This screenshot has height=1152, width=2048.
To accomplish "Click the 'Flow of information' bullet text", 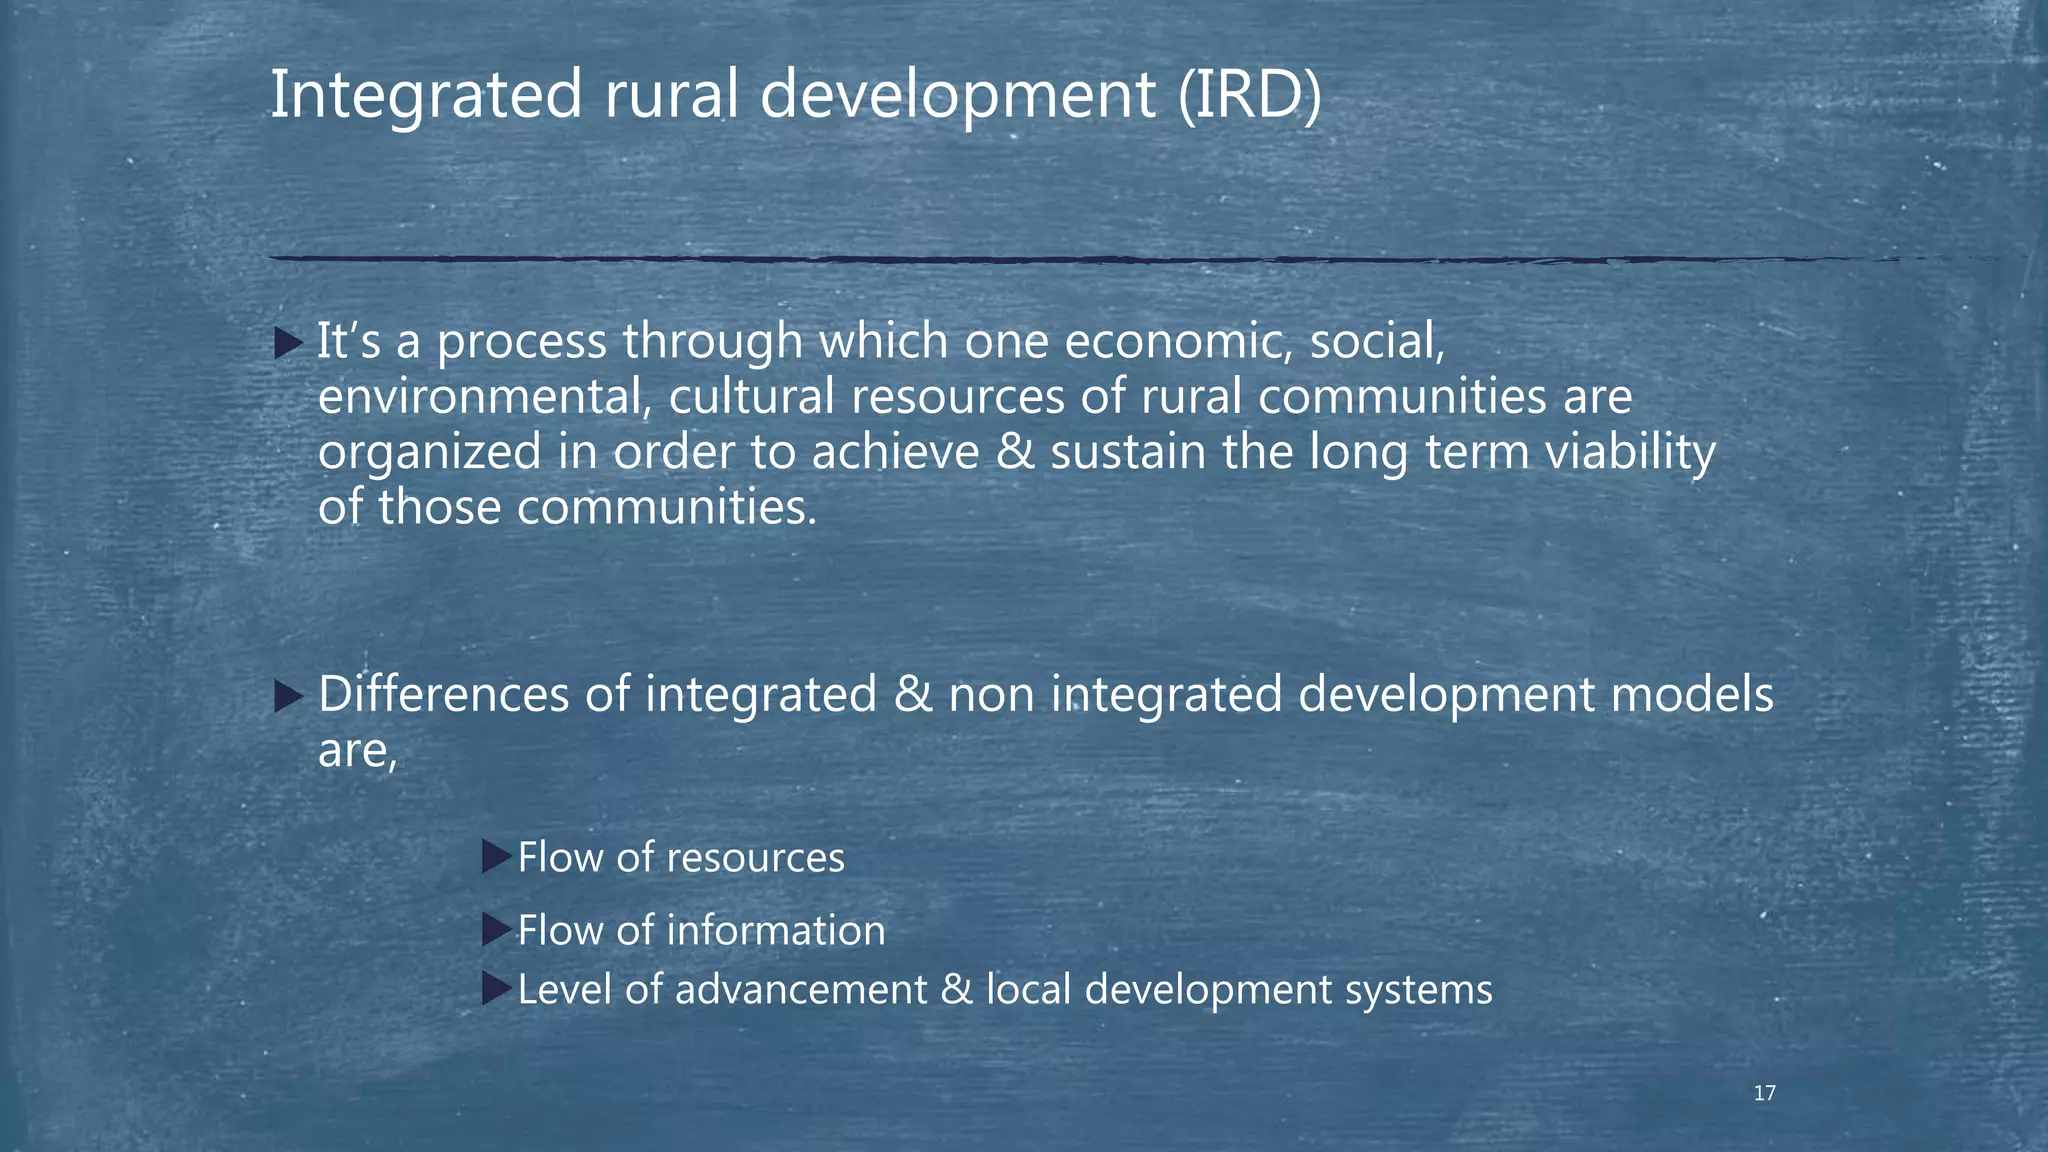I will 701,931.
